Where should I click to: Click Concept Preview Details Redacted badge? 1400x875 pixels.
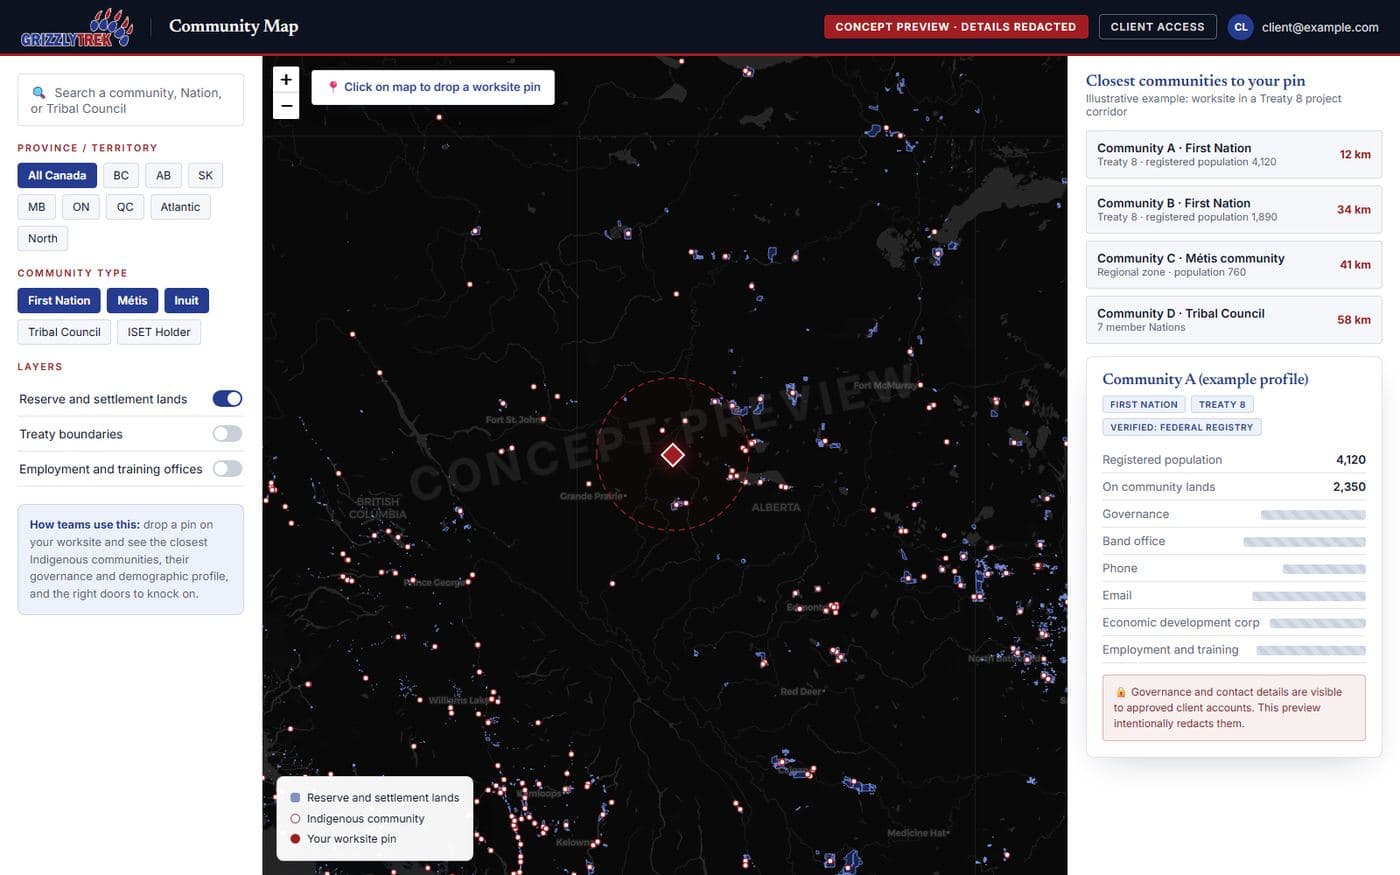pos(955,27)
